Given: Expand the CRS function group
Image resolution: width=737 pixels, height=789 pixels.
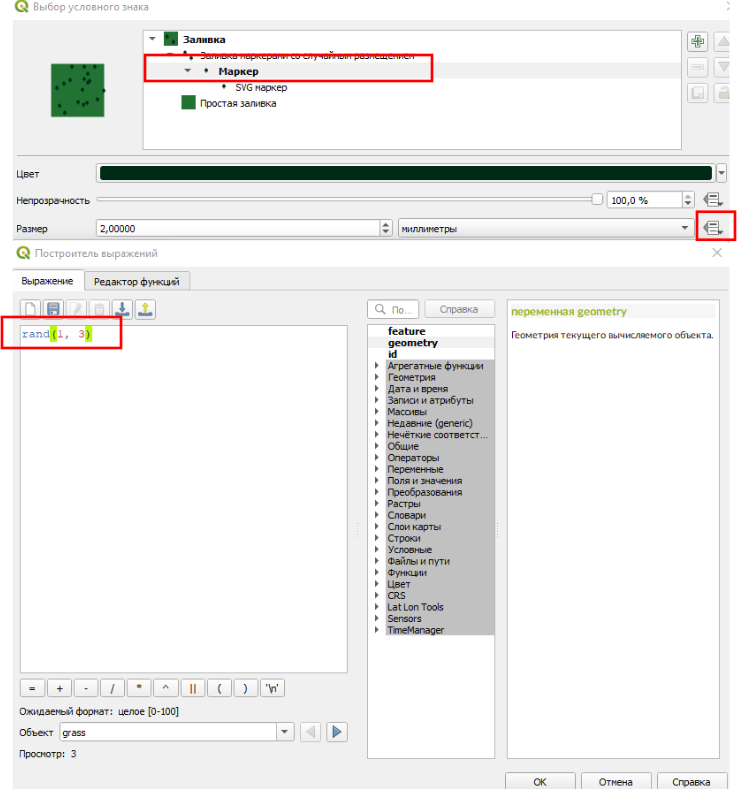Looking at the screenshot, I should pos(377,595).
